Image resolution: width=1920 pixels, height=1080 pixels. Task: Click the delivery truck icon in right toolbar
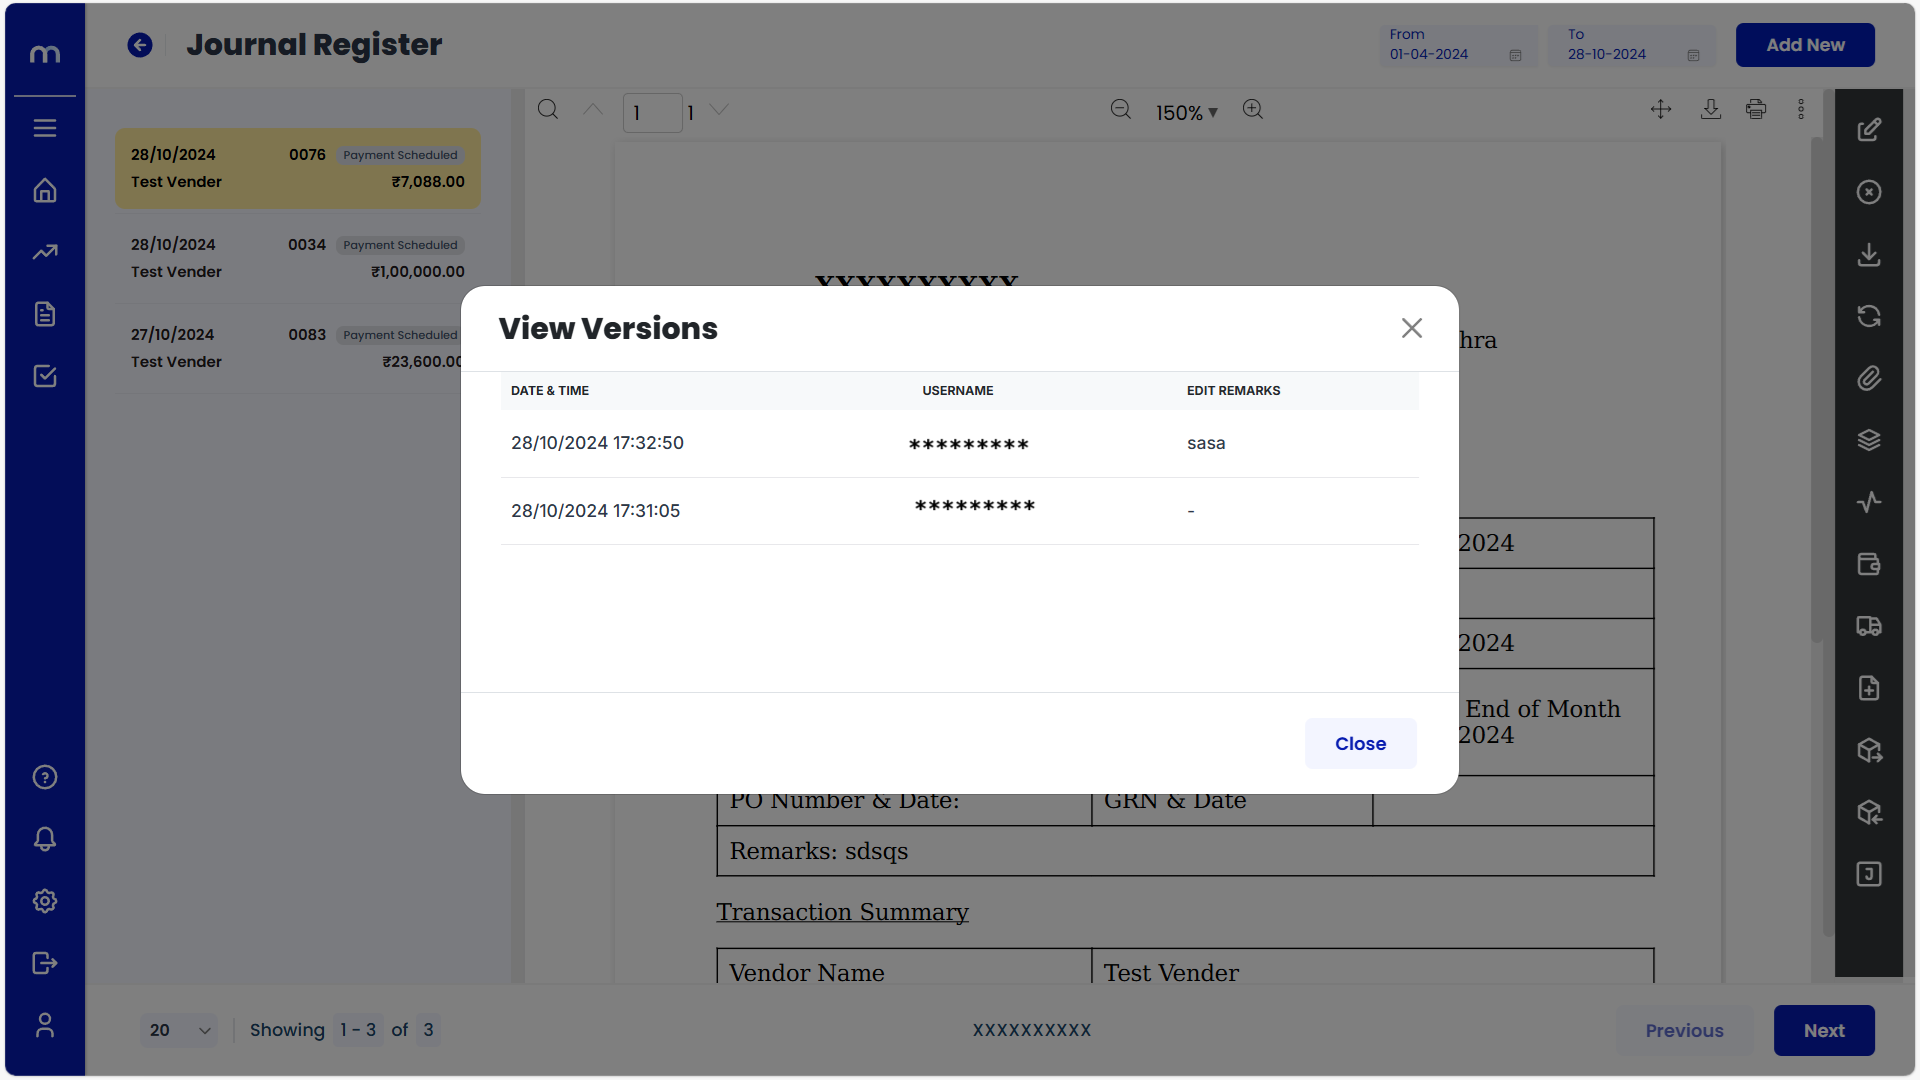1868,626
